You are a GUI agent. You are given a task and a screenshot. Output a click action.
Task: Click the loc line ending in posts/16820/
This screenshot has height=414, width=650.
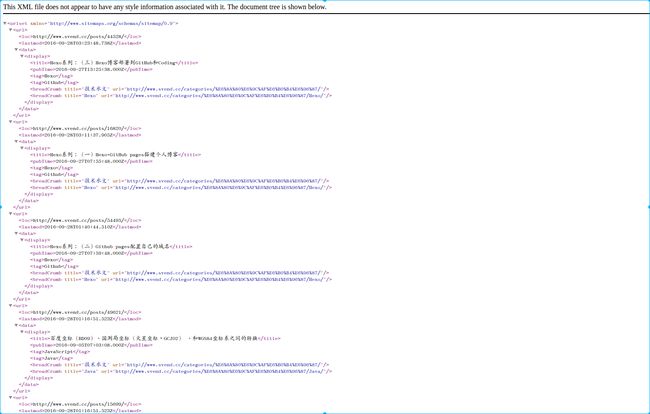pos(80,129)
